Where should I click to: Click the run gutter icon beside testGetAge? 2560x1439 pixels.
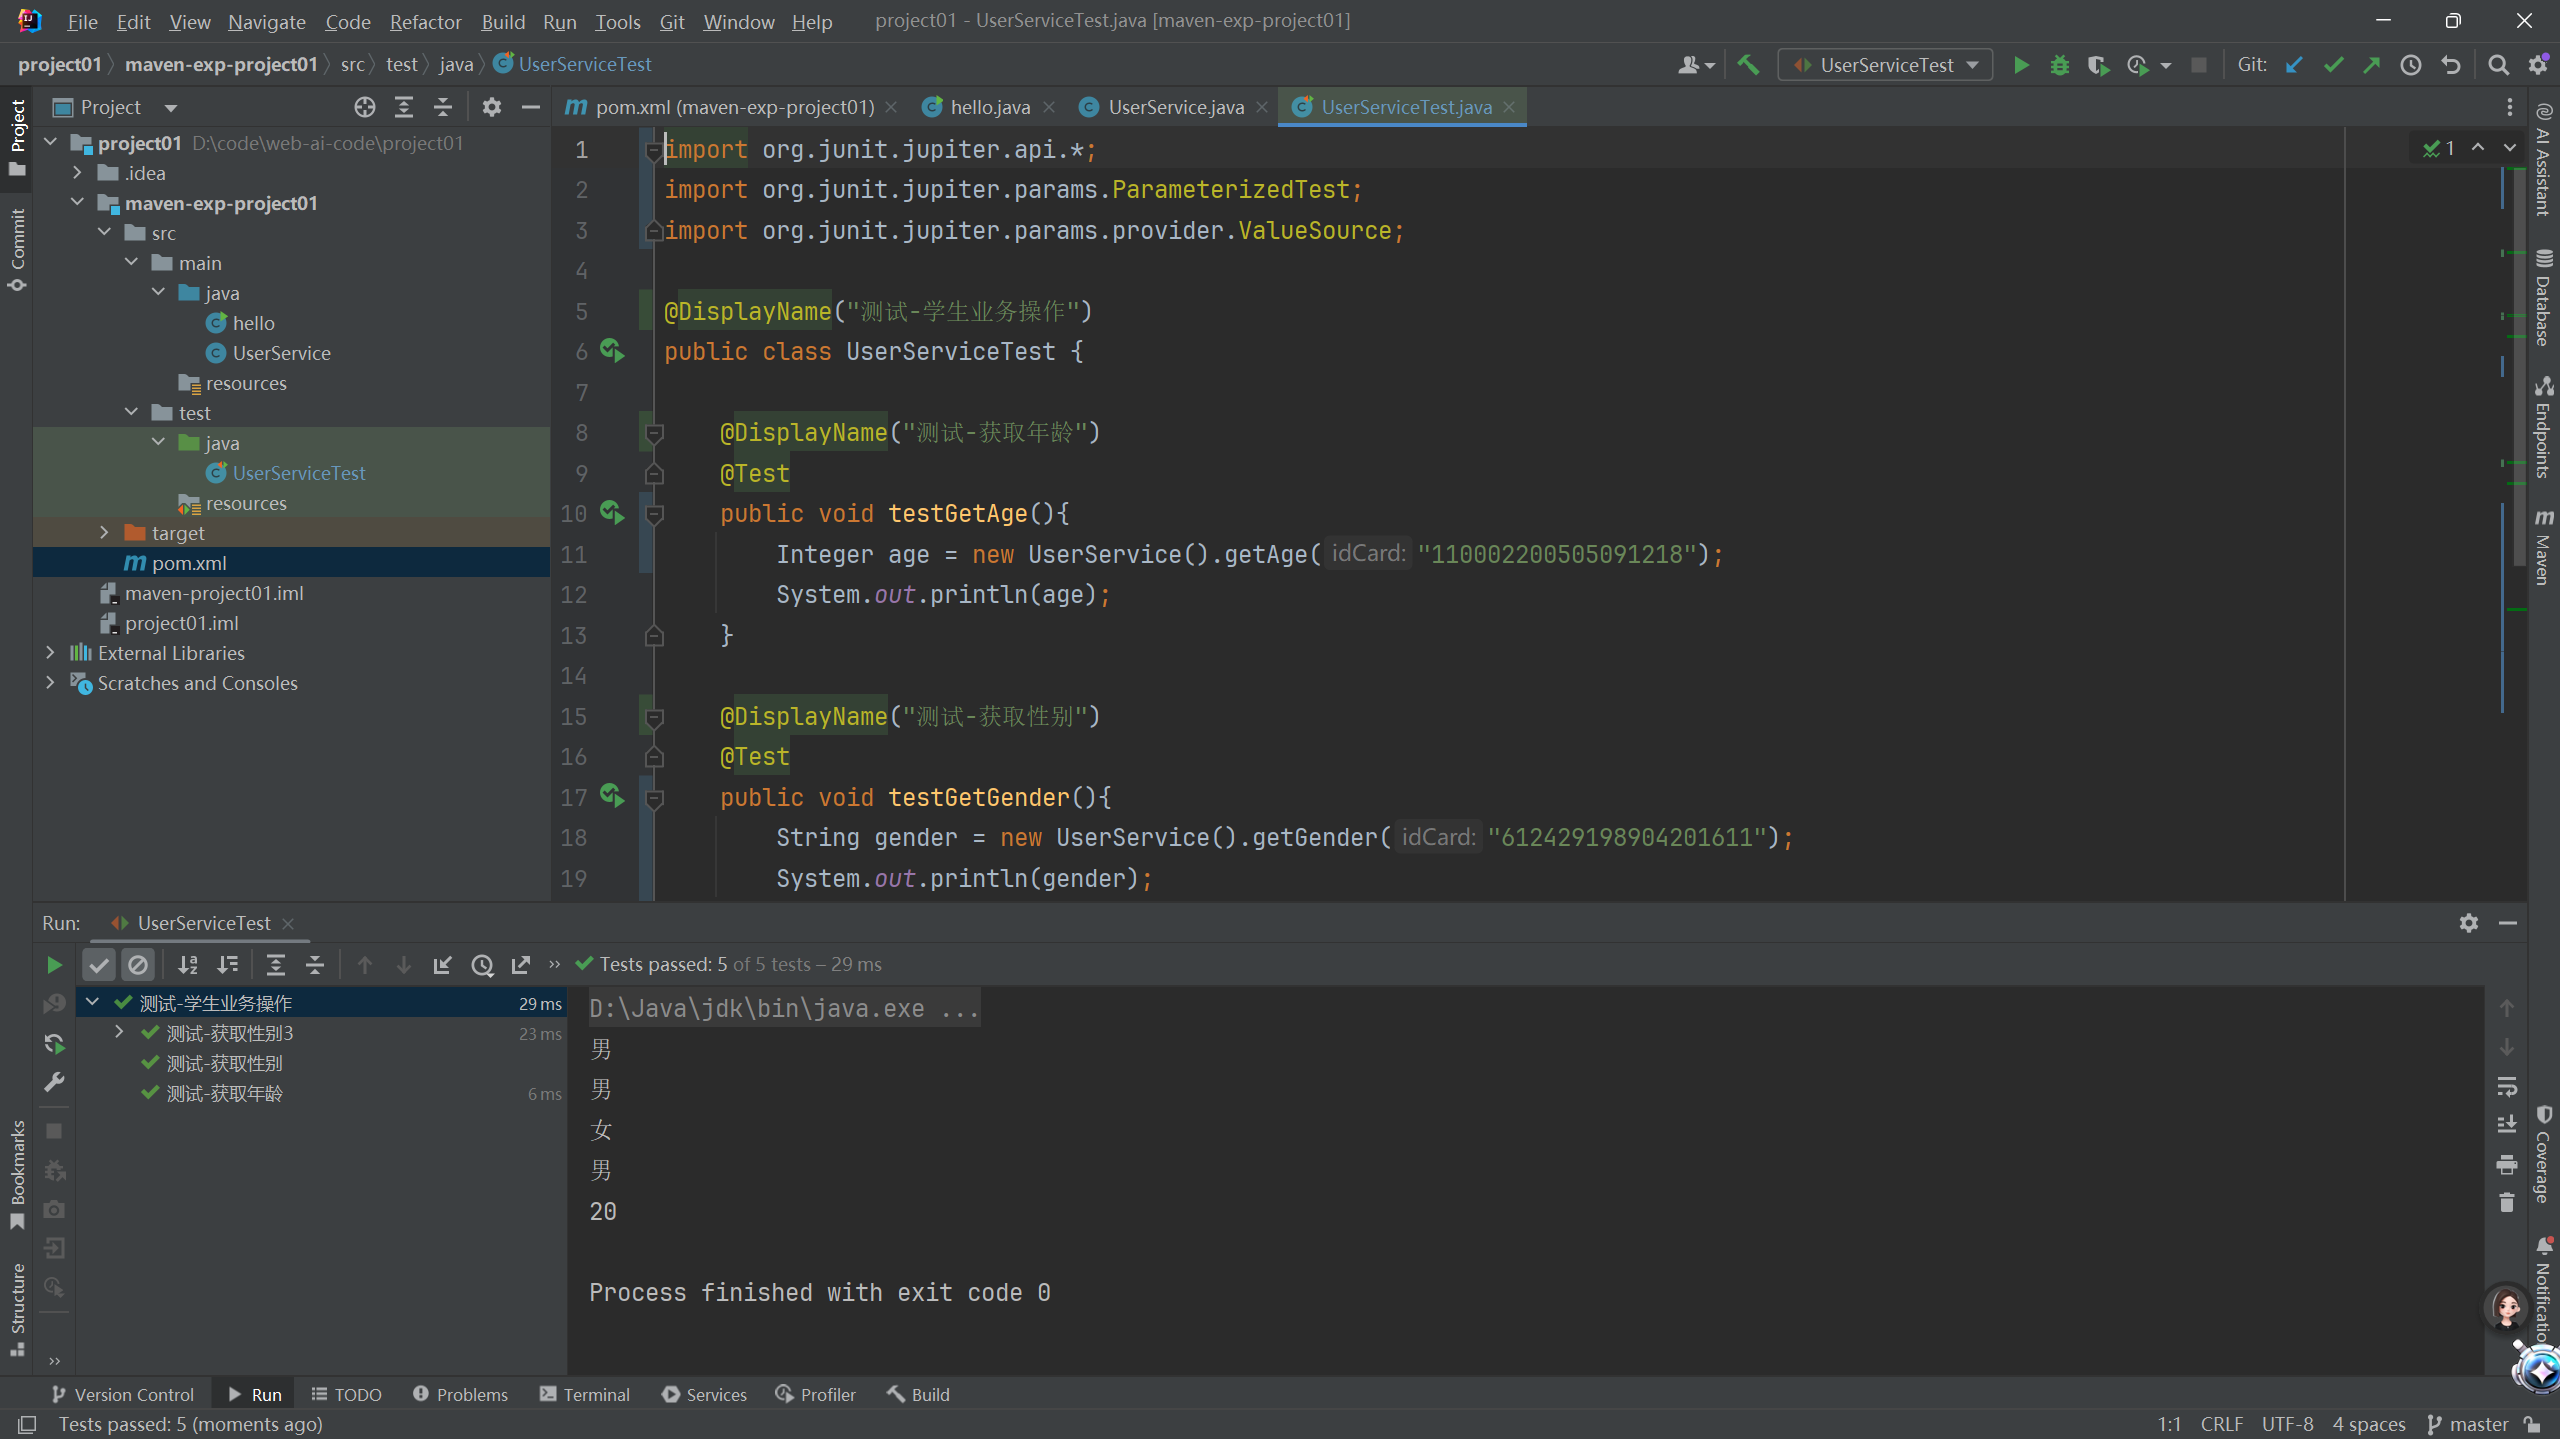click(x=611, y=513)
